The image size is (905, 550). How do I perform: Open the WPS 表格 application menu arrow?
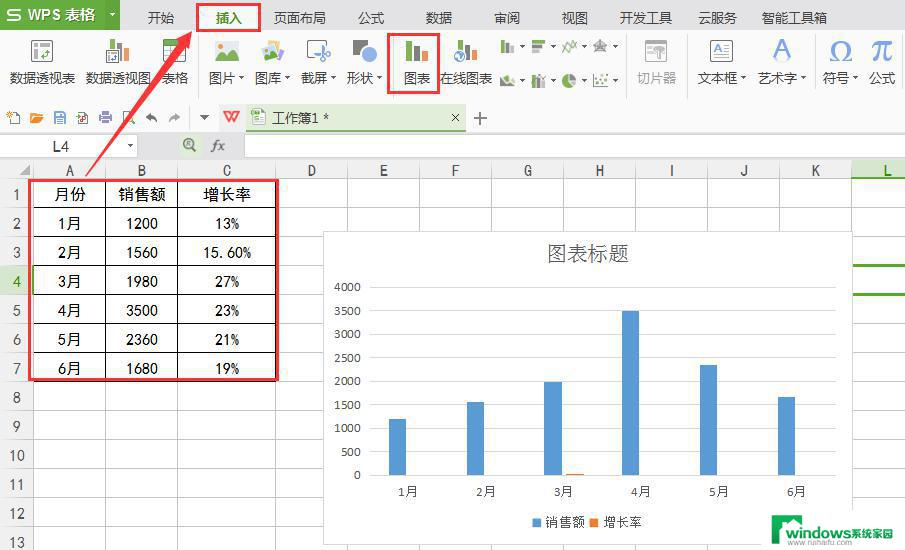pyautogui.click(x=112, y=14)
